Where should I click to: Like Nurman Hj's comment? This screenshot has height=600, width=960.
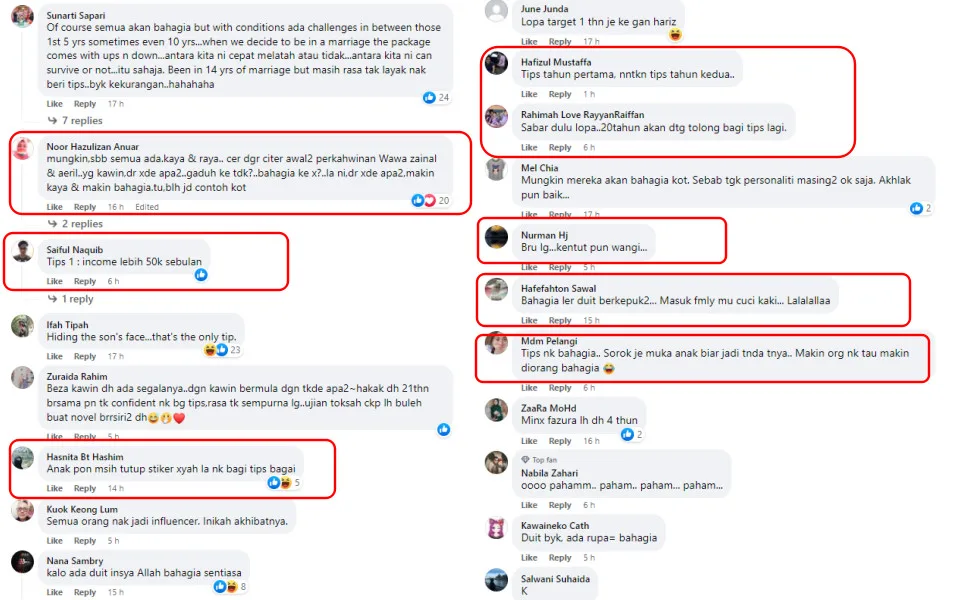[x=529, y=268]
